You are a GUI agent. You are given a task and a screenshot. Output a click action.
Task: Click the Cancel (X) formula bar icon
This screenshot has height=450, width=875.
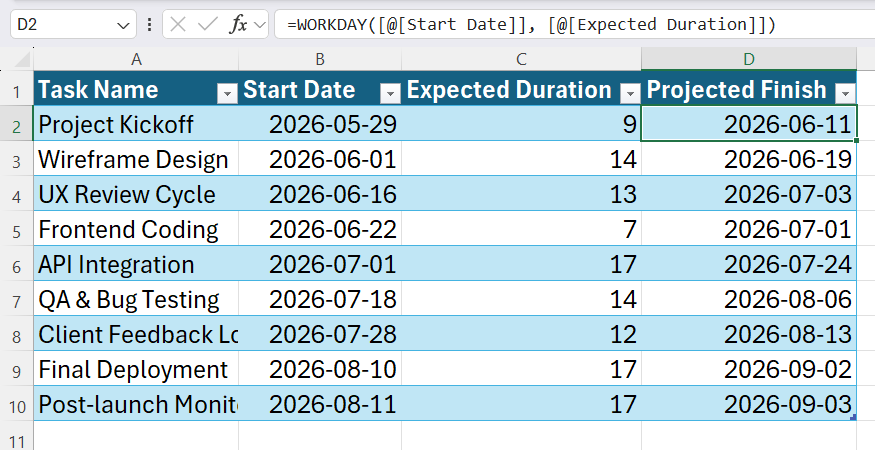pyautogui.click(x=177, y=25)
